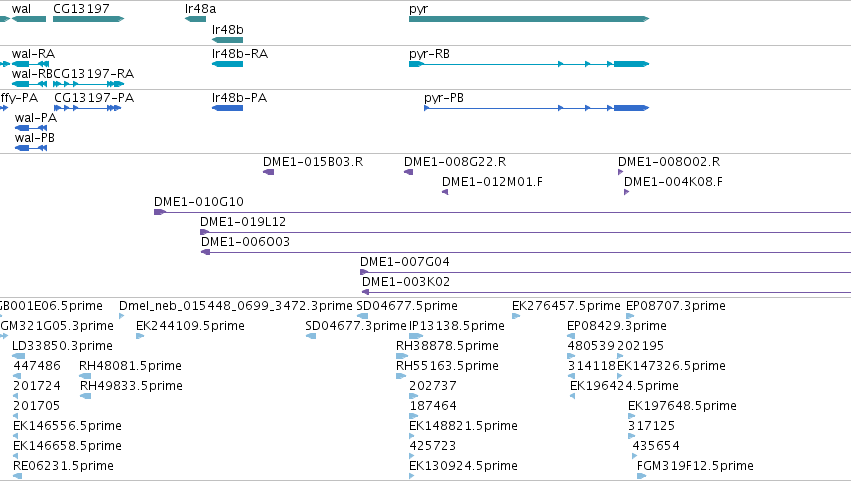Screen dimensions: 851x481
Task: Select the RH49833.5prime EST
Action: tap(86, 396)
